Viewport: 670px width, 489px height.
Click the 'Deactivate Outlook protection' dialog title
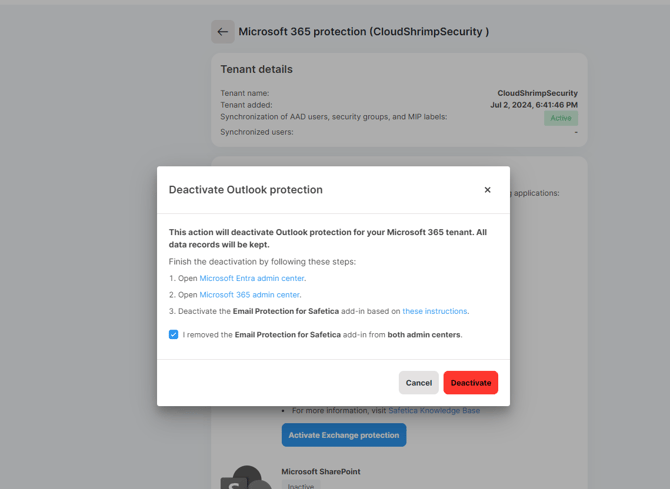click(246, 190)
